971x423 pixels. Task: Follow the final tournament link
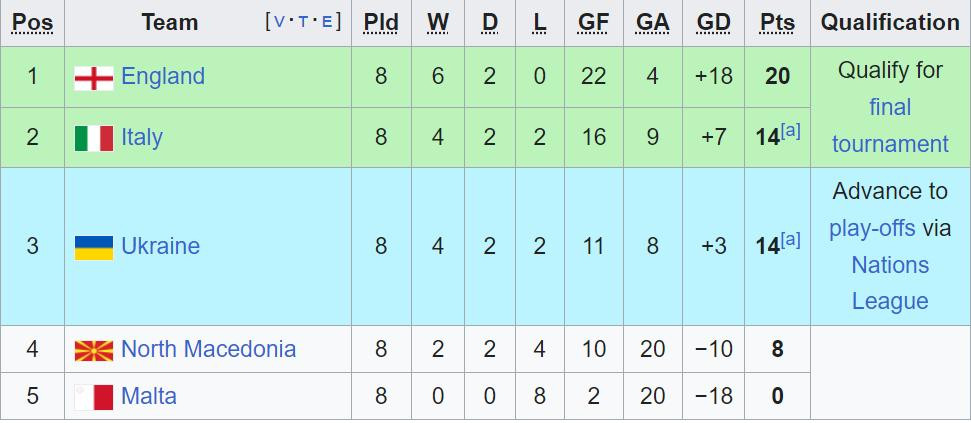coord(890,125)
